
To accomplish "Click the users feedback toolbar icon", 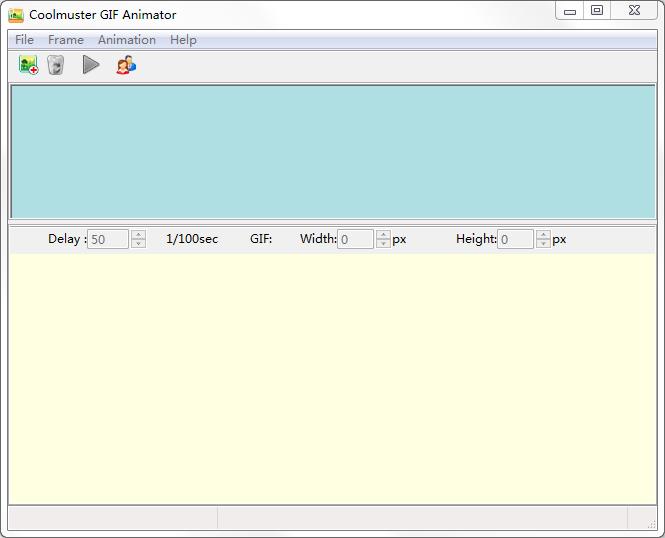I will (x=126, y=65).
